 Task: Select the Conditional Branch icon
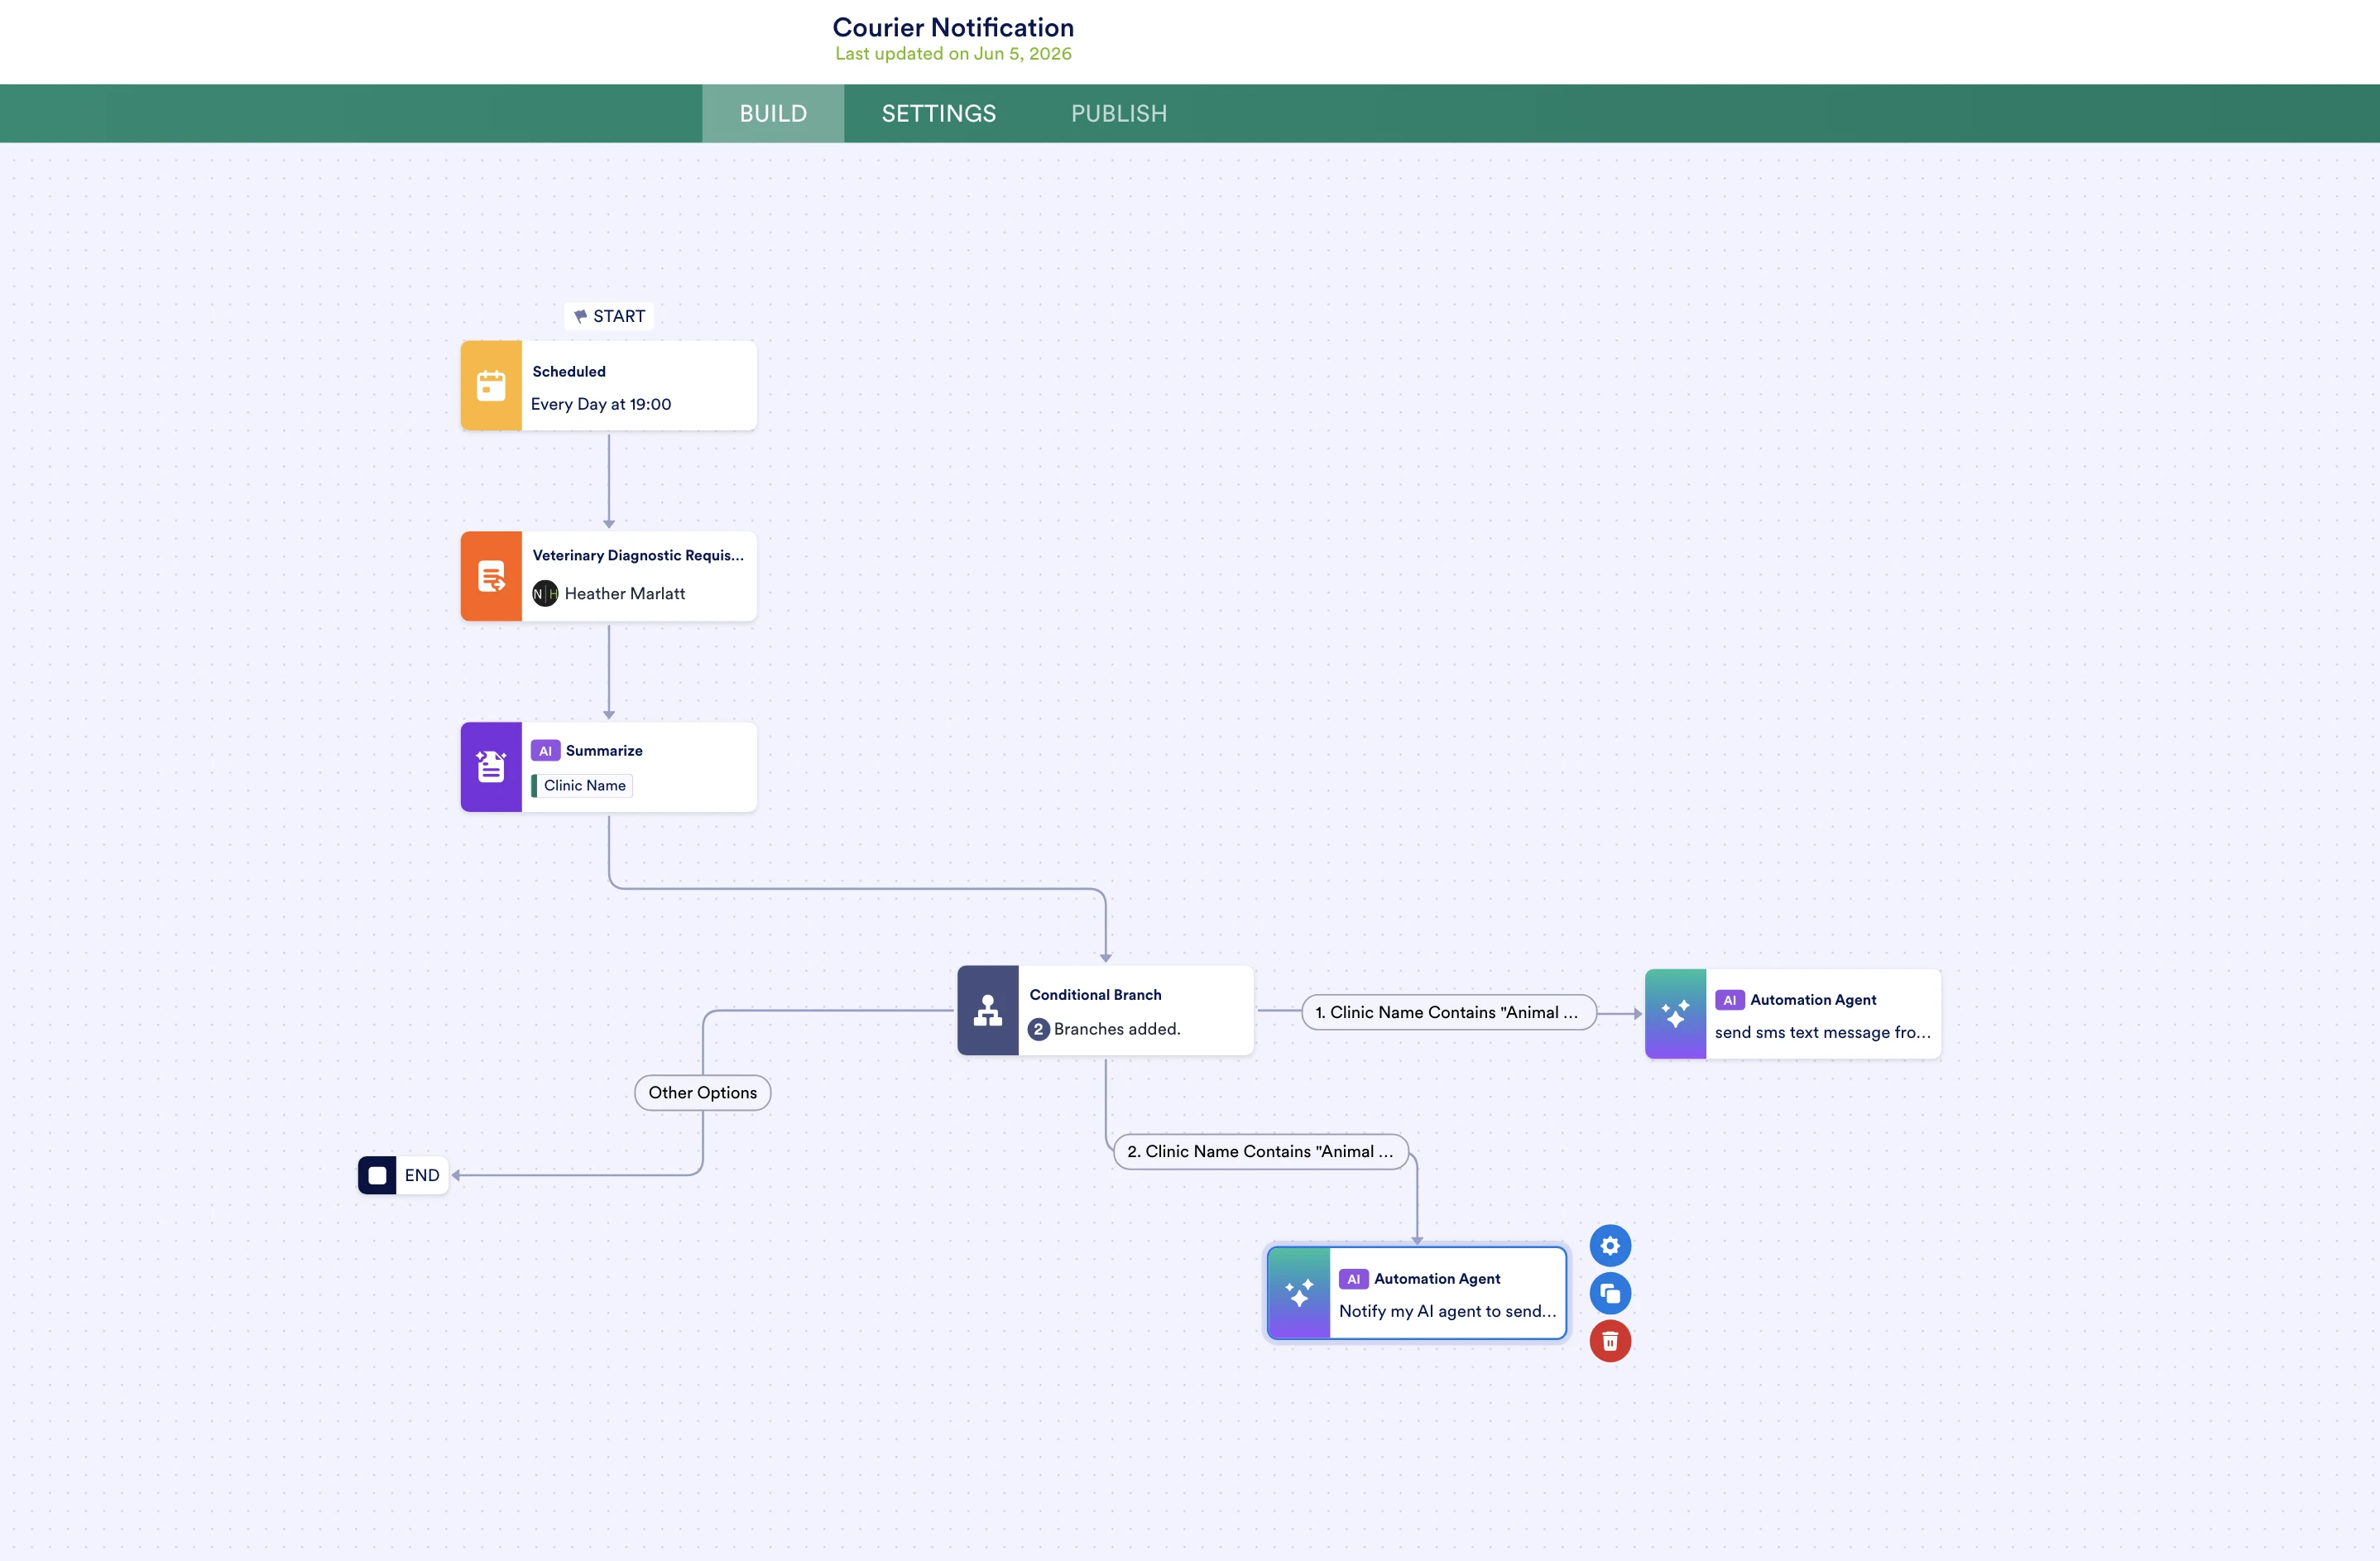click(x=988, y=1010)
